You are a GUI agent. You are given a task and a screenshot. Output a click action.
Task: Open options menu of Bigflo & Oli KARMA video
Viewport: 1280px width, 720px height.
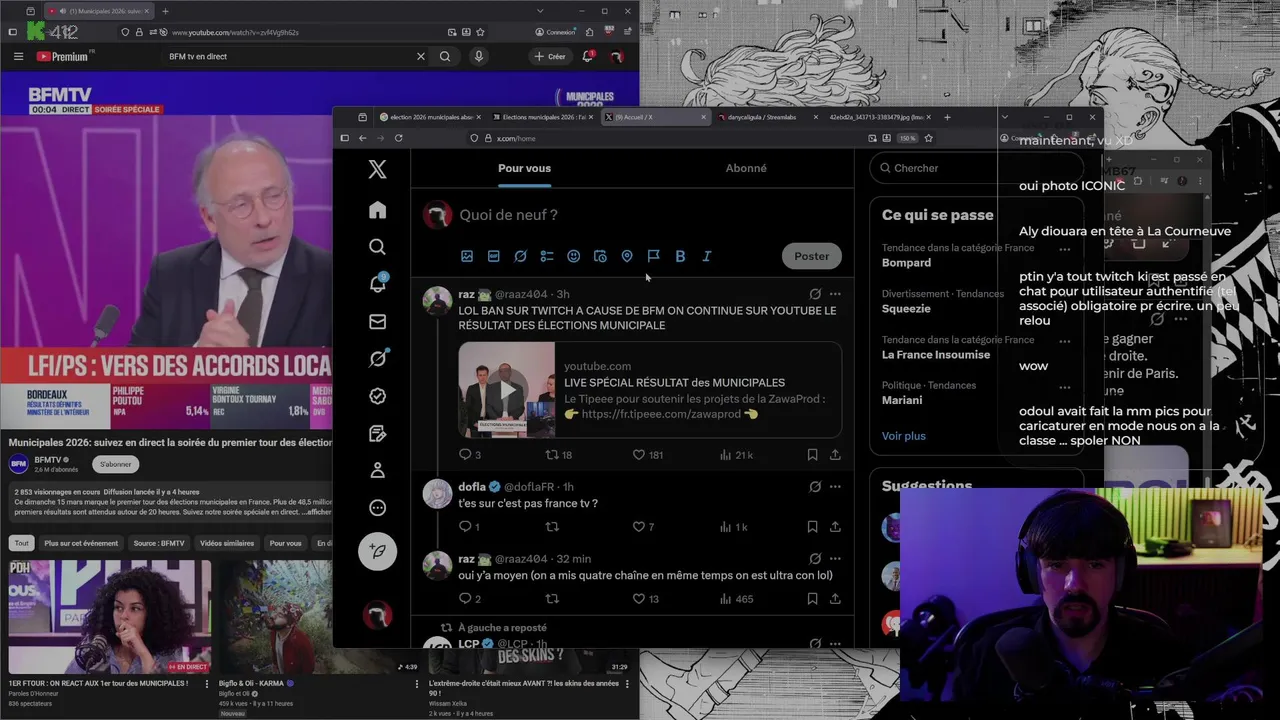(417, 685)
